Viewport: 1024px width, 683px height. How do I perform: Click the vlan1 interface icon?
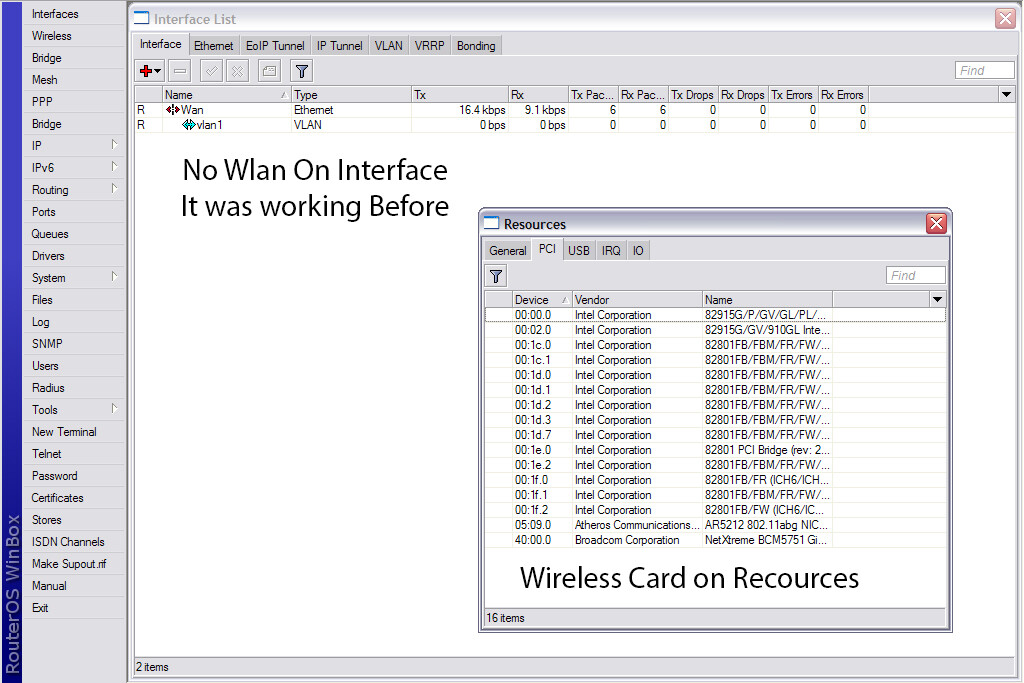coord(188,125)
